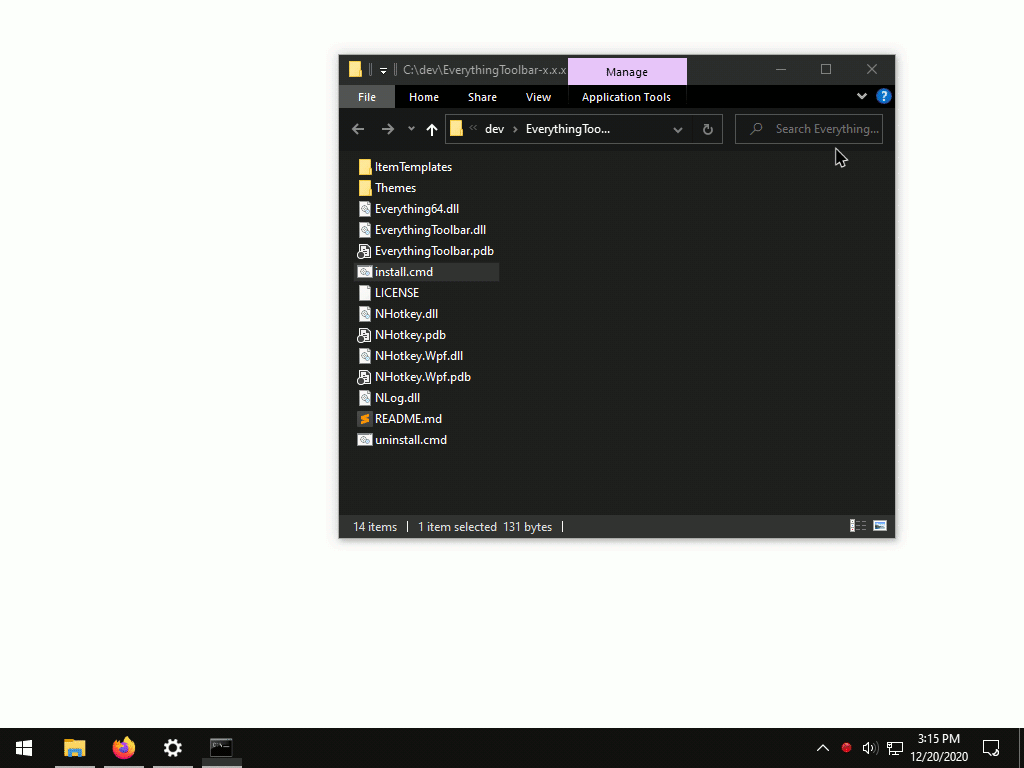1024x768 pixels.
Task: Select the NHotkey.pdb file name
Action: coord(410,335)
